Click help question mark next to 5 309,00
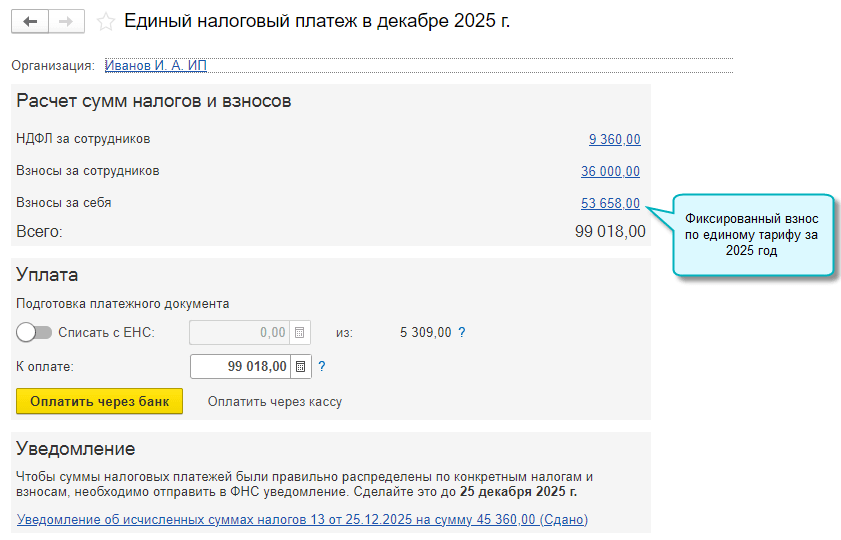The height and width of the screenshot is (540, 841). 462,333
